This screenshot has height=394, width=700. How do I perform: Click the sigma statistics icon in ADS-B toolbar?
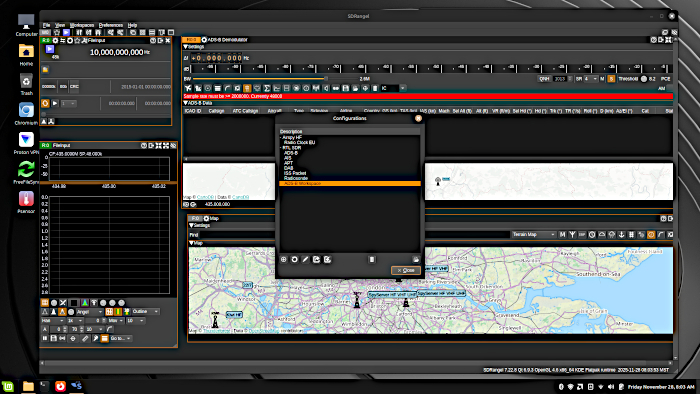[267, 88]
